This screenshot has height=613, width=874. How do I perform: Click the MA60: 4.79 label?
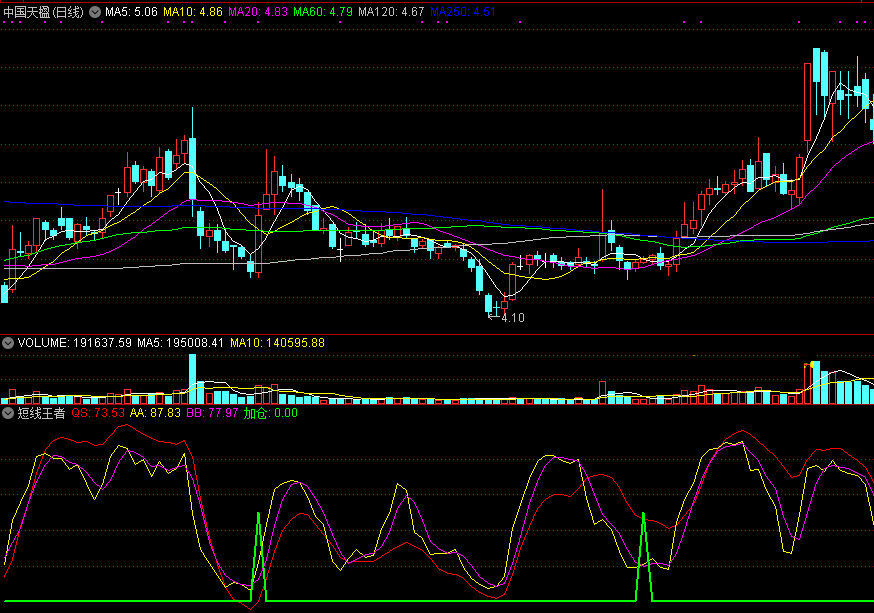(323, 12)
